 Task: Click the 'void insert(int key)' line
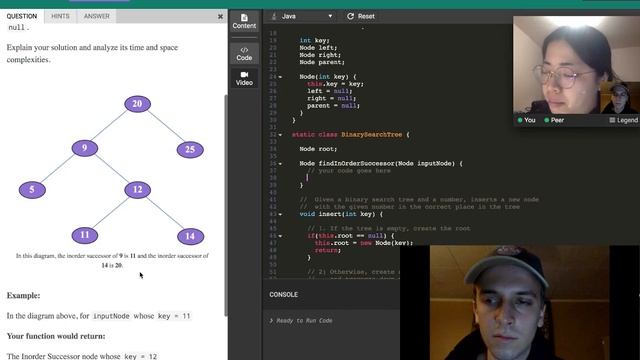[x=341, y=214]
